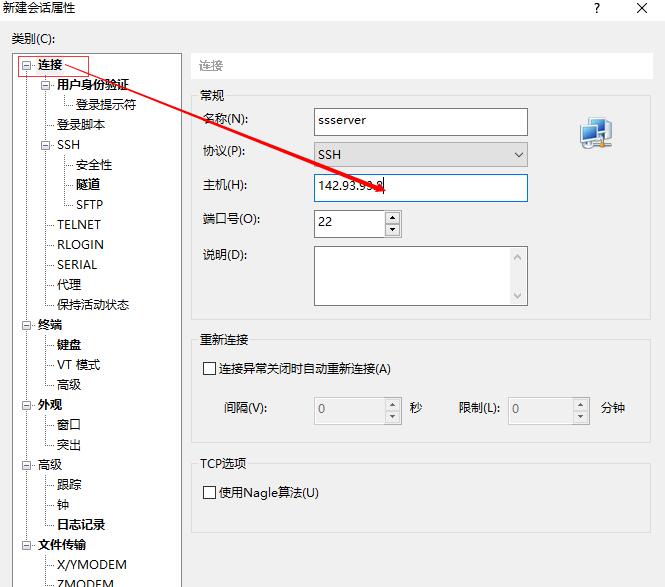This screenshot has height=587, width=665.
Task: Select 隧道 under SSH
Action: point(88,184)
